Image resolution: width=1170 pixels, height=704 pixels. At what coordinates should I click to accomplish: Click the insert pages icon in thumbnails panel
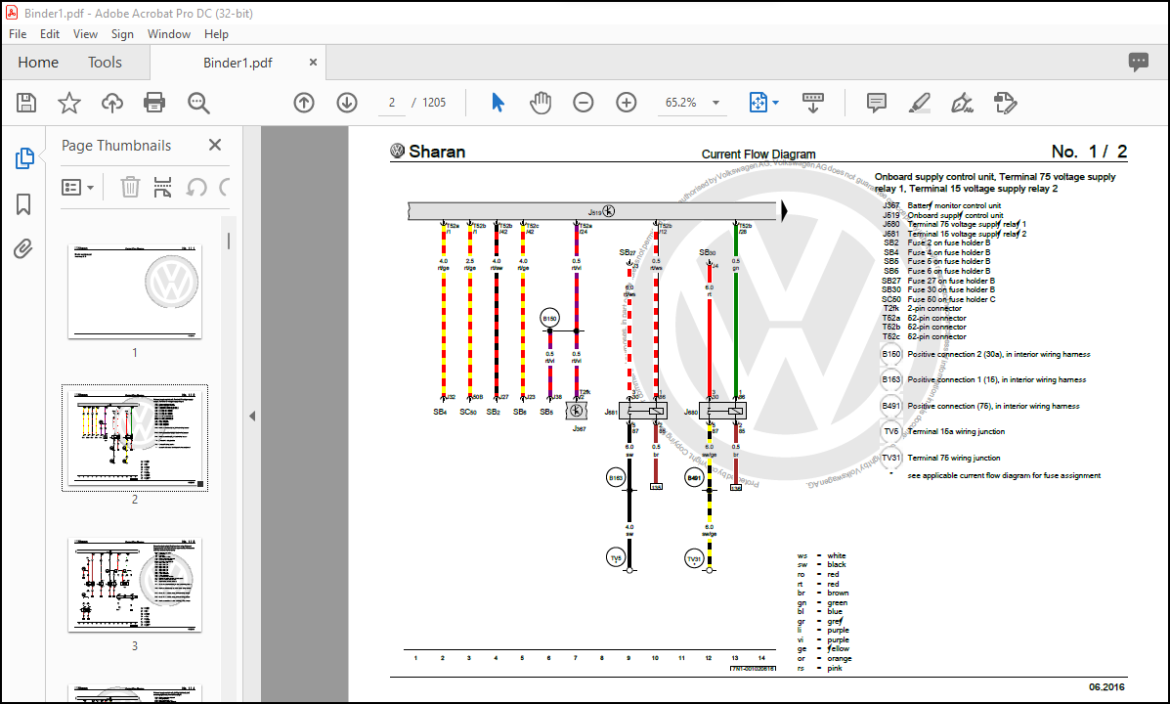(x=163, y=187)
